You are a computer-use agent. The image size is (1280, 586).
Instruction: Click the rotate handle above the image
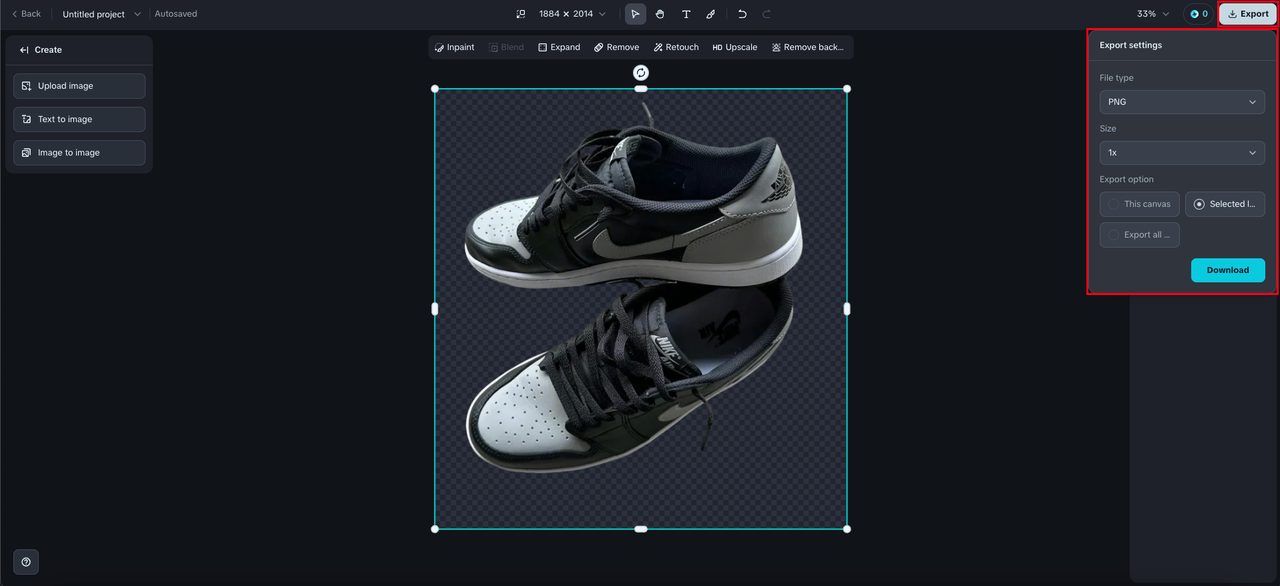point(641,73)
